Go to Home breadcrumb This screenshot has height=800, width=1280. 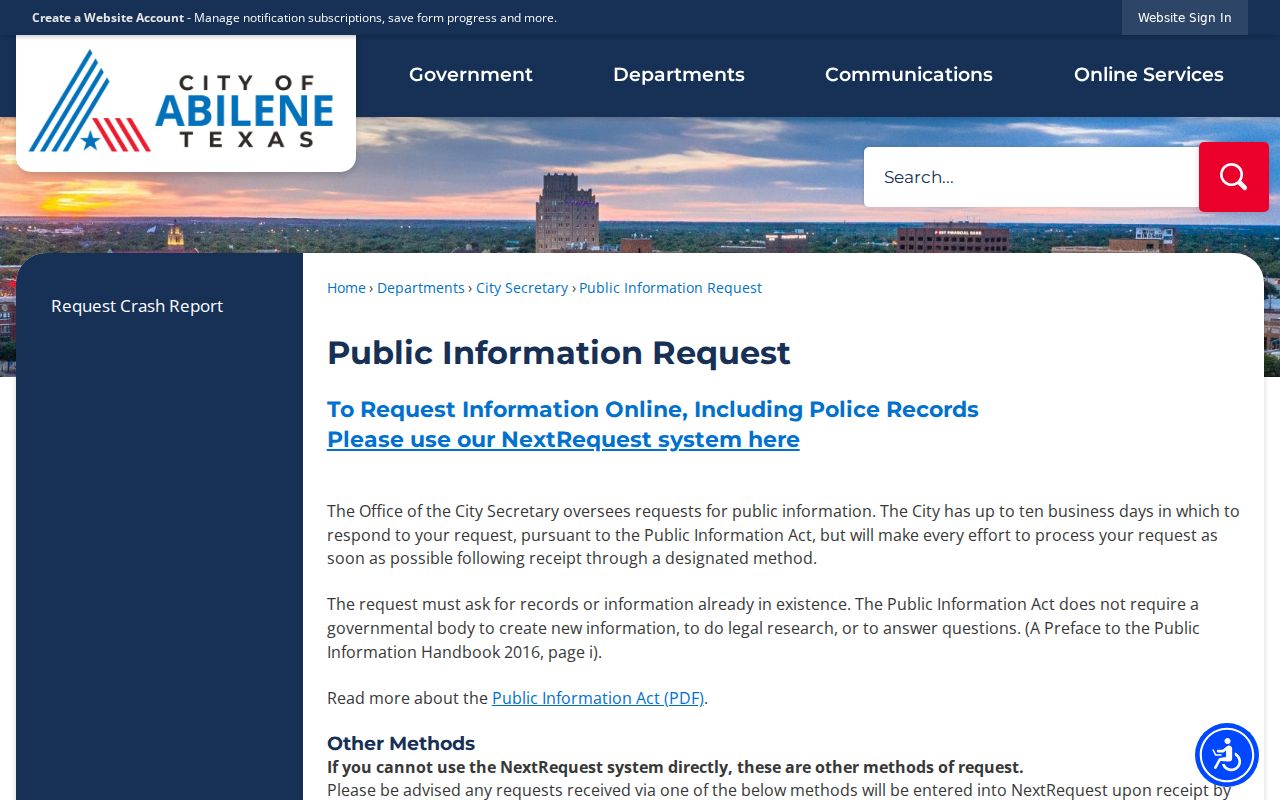coord(346,288)
